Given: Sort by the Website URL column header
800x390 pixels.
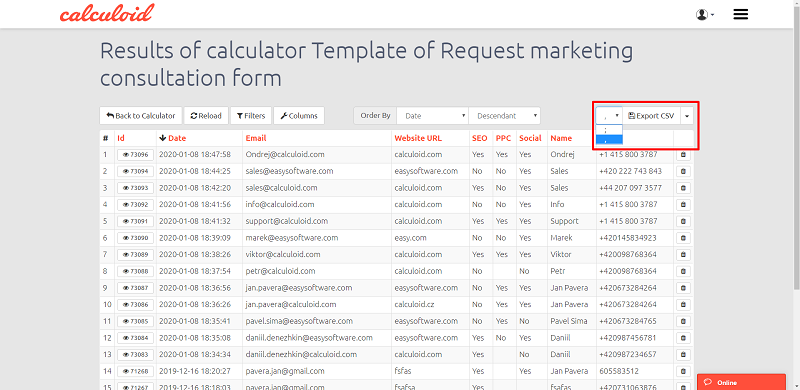Looking at the screenshot, I should coord(418,138).
